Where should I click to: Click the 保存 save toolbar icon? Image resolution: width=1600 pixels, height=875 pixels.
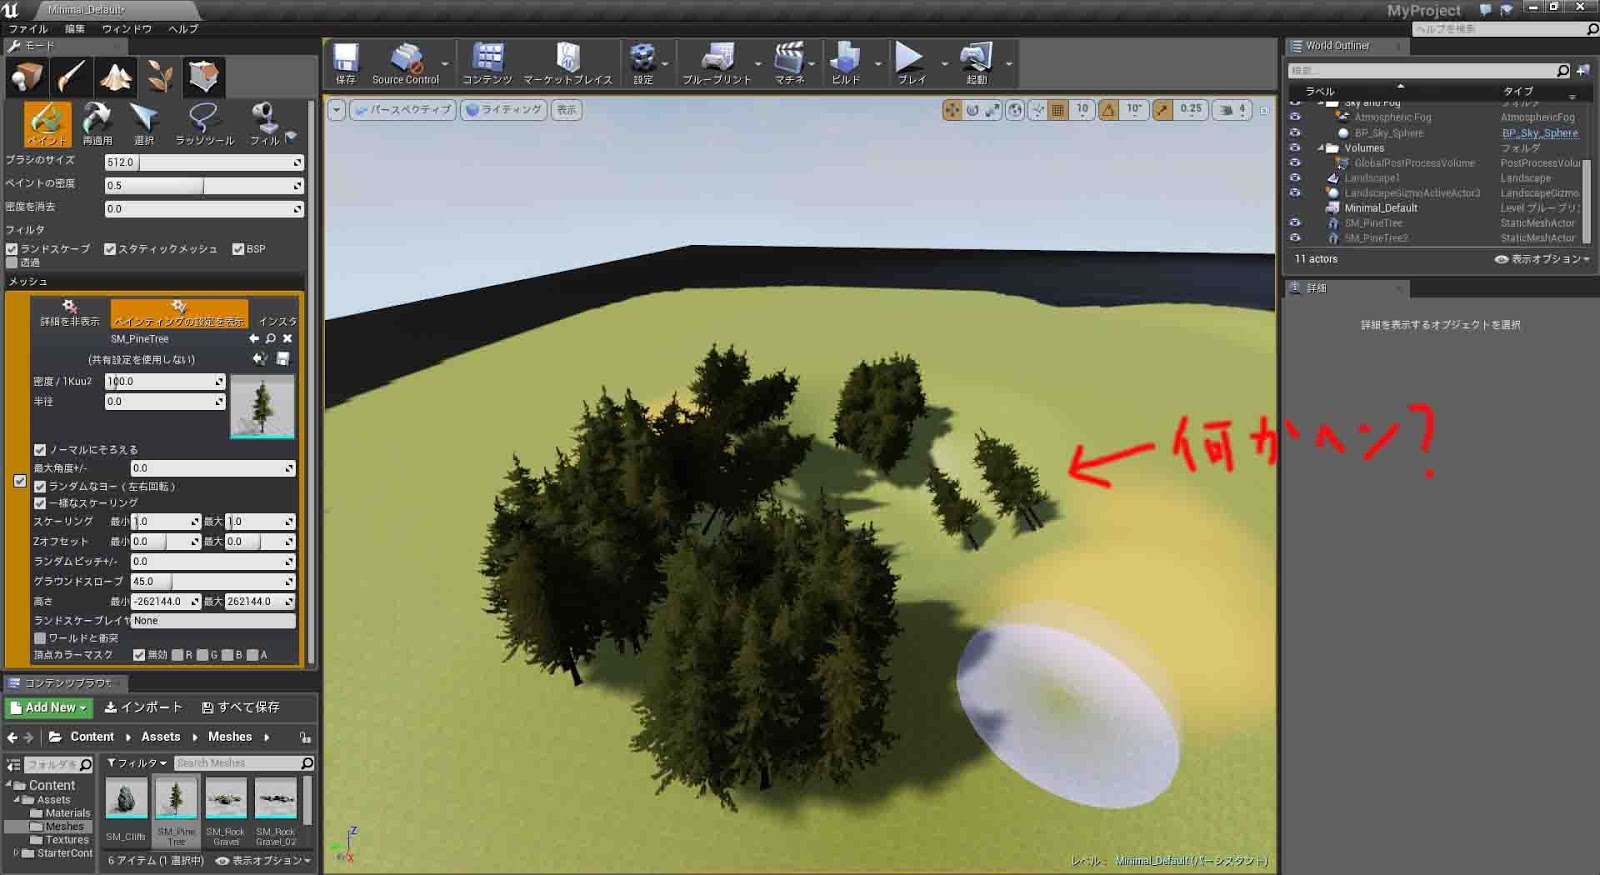pyautogui.click(x=346, y=64)
